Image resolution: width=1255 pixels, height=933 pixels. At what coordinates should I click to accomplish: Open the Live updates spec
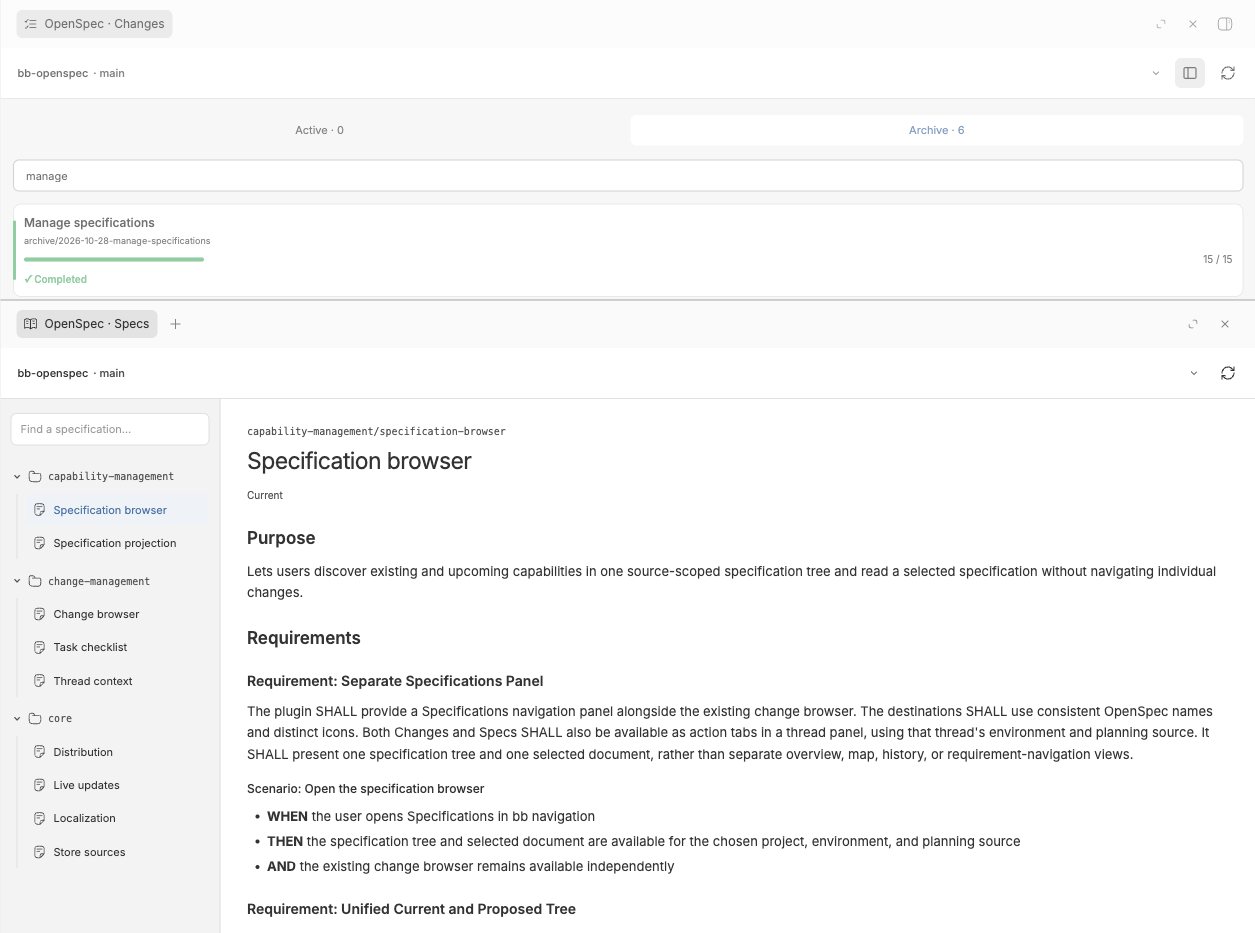[x=119, y=785]
